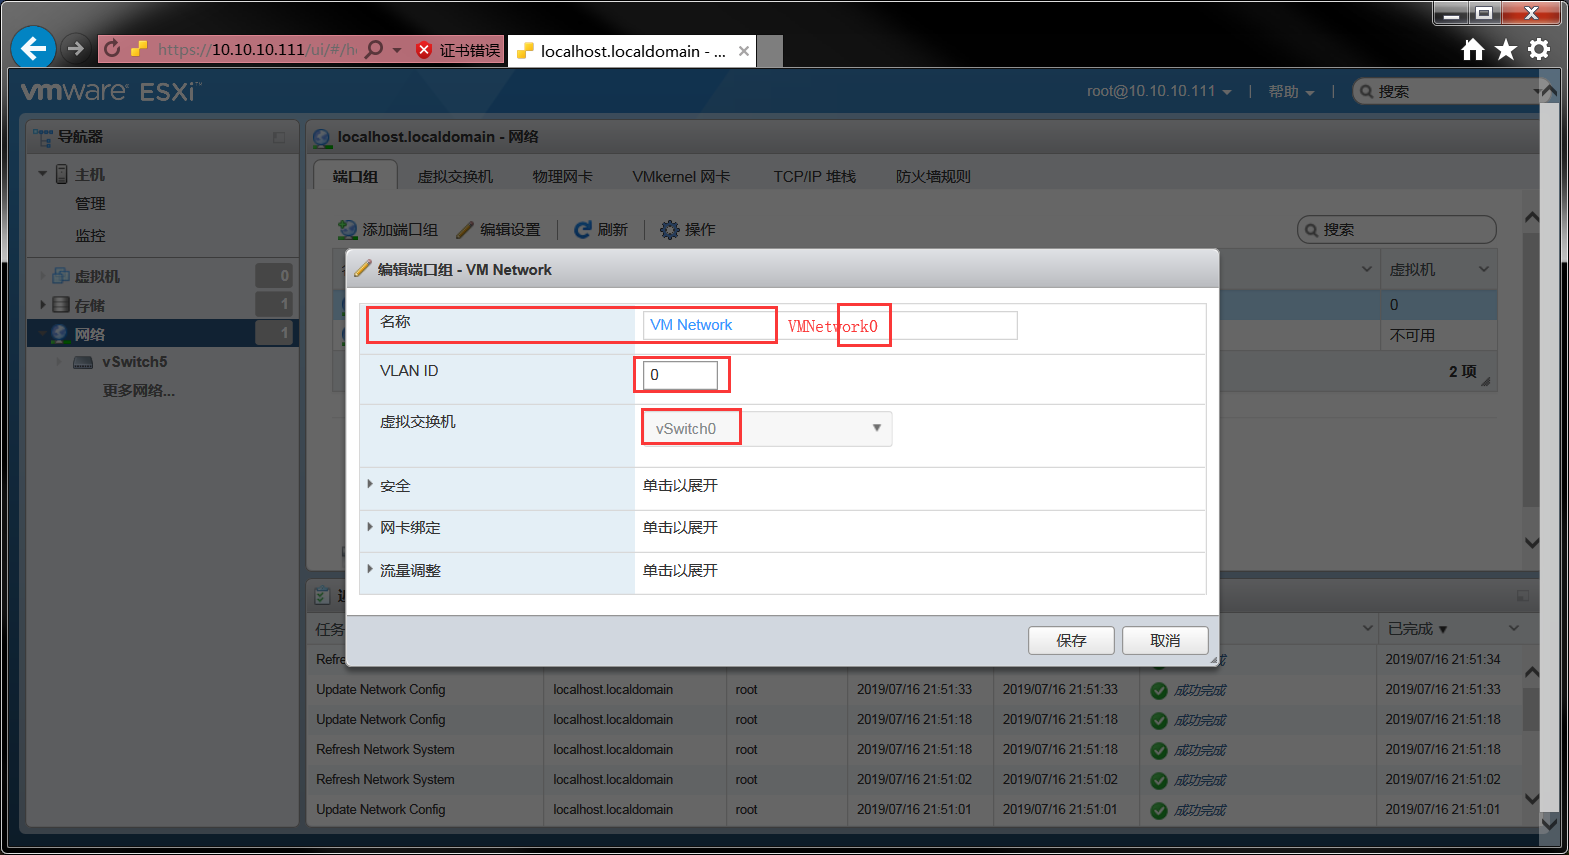
Task: Click success status icon for 21:51:33 task
Action: [1159, 690]
